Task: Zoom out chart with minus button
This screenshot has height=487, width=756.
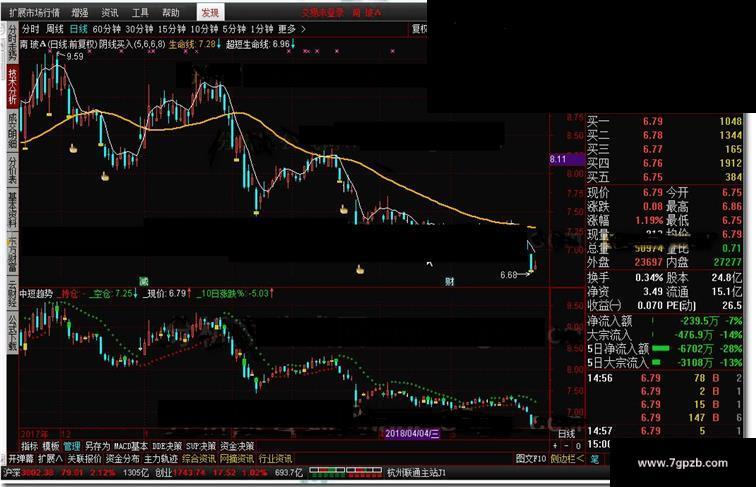Action: pyautogui.click(x=567, y=446)
